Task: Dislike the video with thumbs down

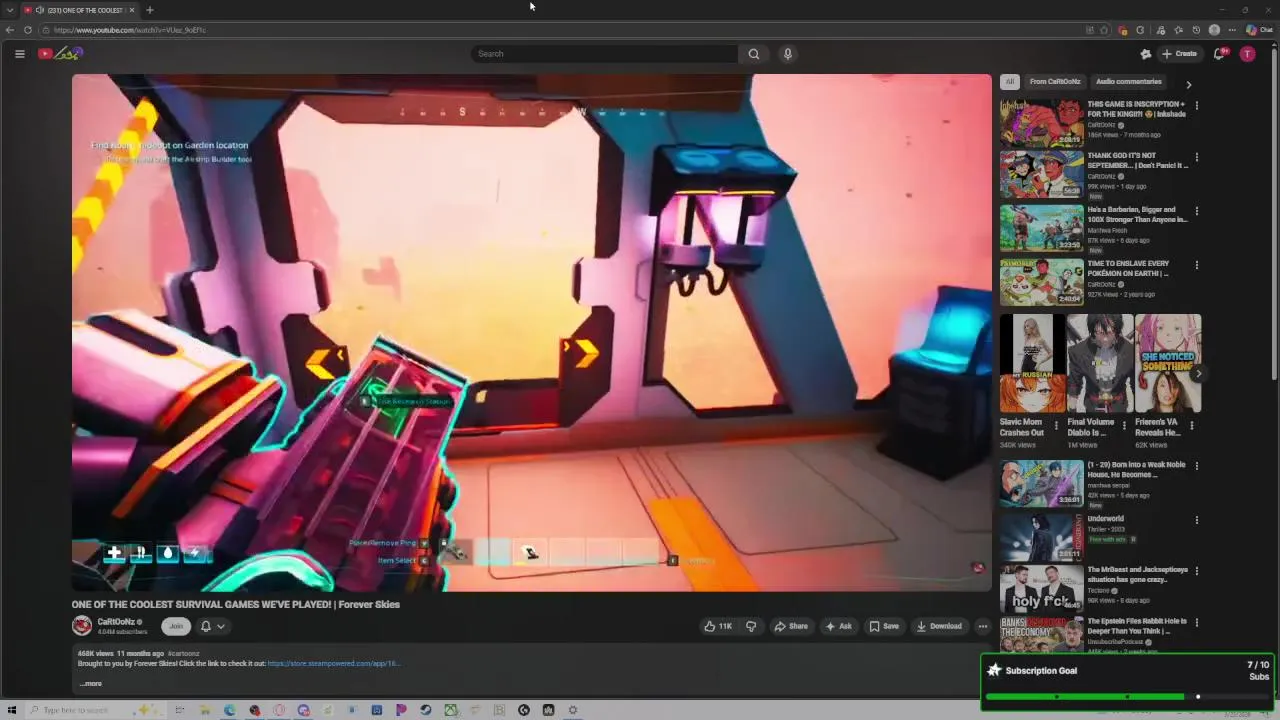Action: (x=751, y=626)
